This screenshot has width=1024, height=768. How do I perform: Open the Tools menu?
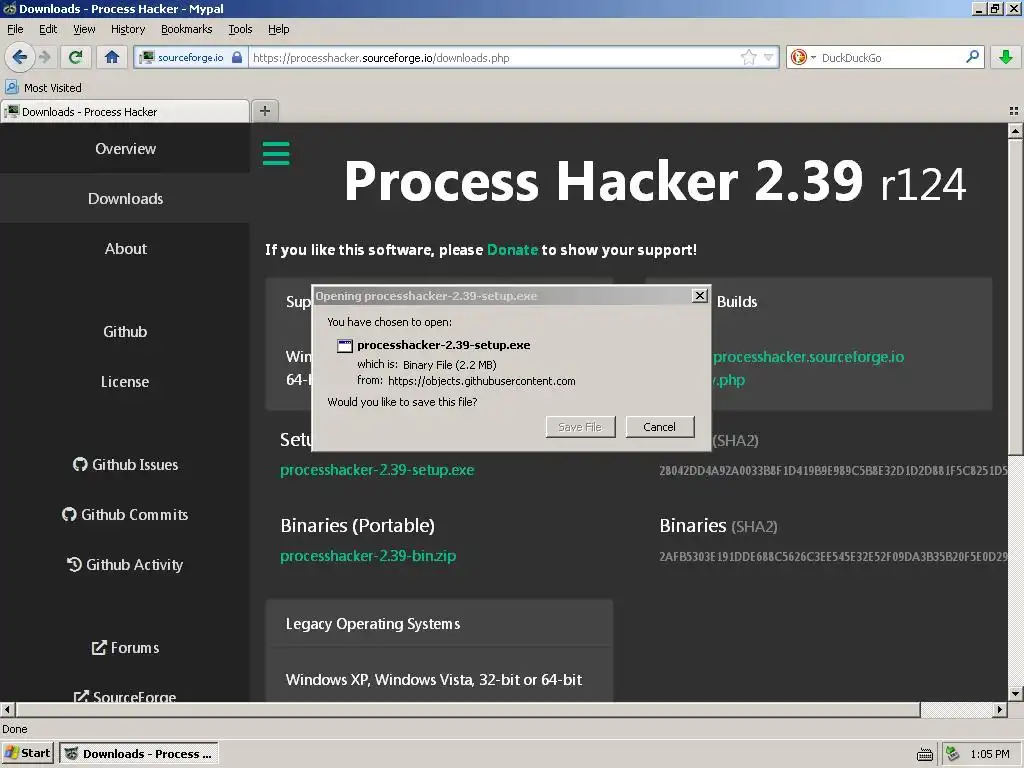tap(240, 29)
